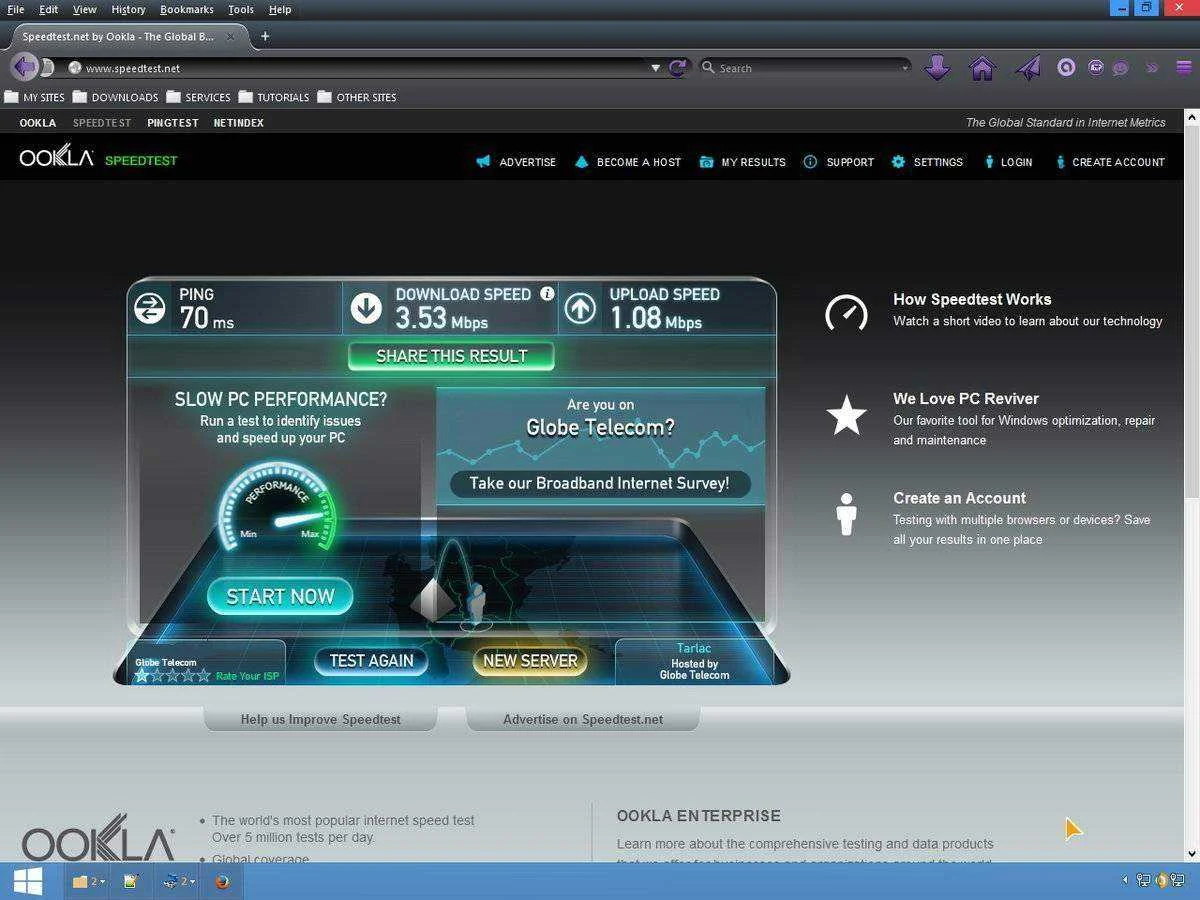Click the paper plane toolbar icon
1200x900 pixels.
coord(1028,68)
